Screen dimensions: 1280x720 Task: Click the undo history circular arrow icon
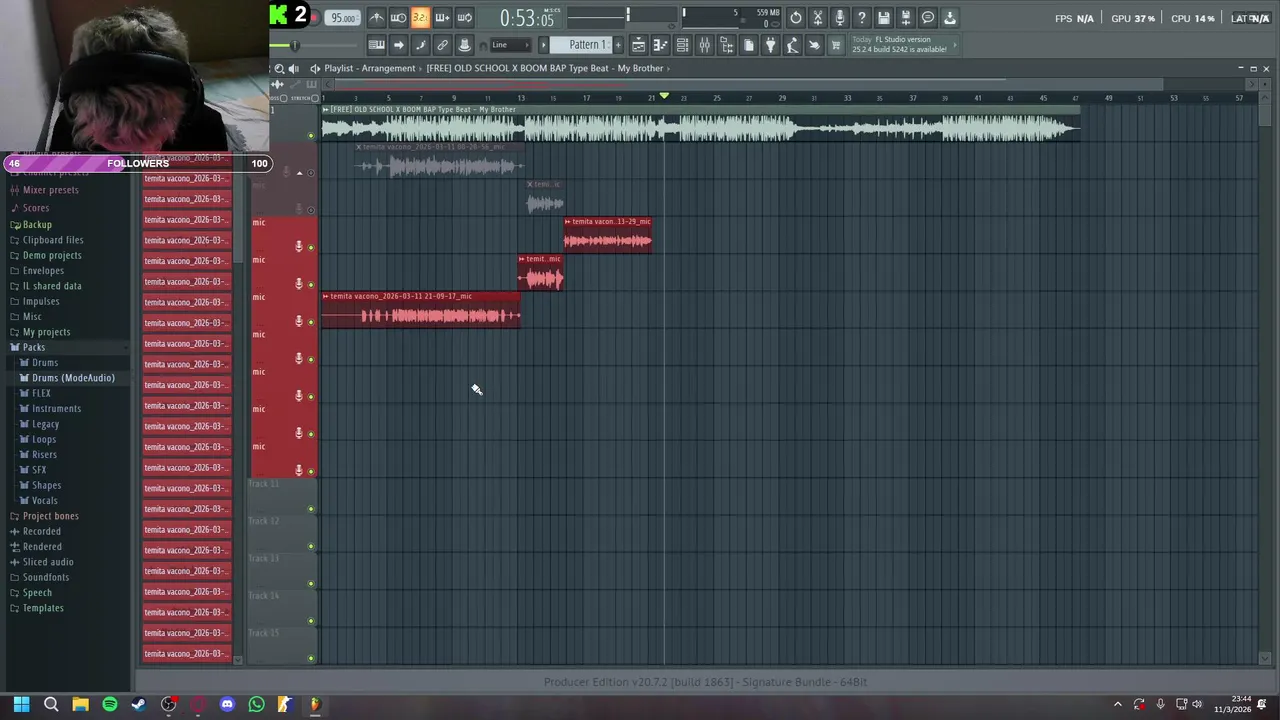point(796,17)
